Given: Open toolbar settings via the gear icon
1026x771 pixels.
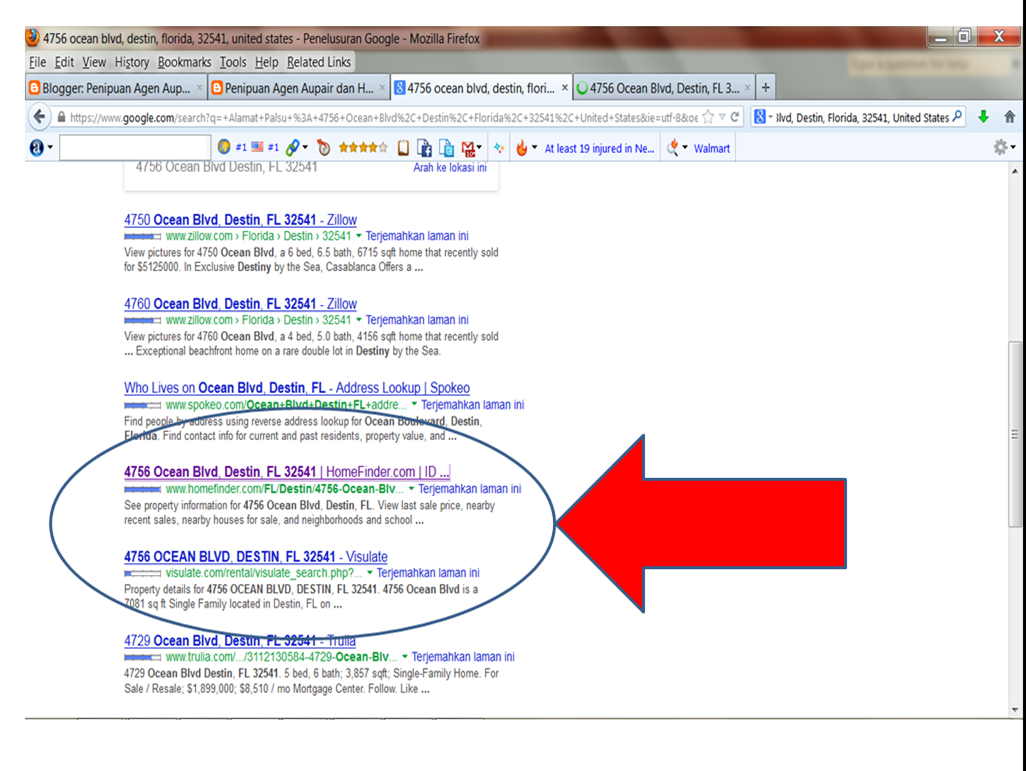Looking at the screenshot, I should click(1000, 147).
